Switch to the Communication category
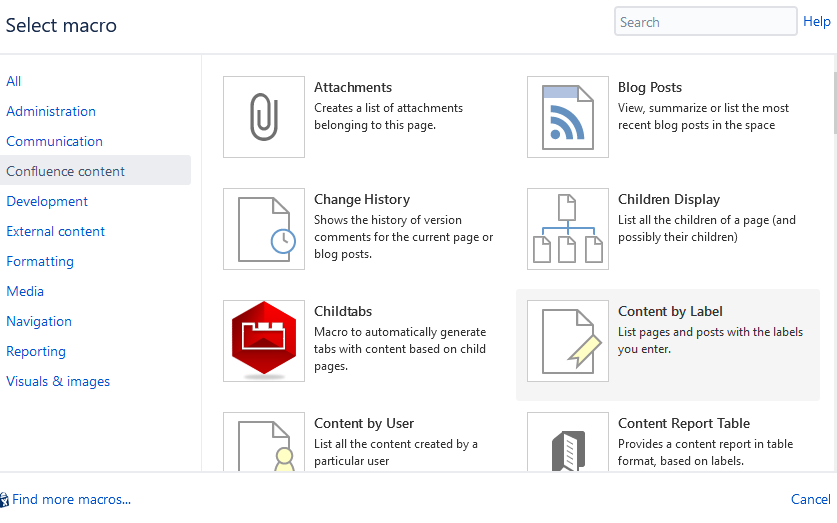The height and width of the screenshot is (523, 837). pyautogui.click(x=54, y=141)
